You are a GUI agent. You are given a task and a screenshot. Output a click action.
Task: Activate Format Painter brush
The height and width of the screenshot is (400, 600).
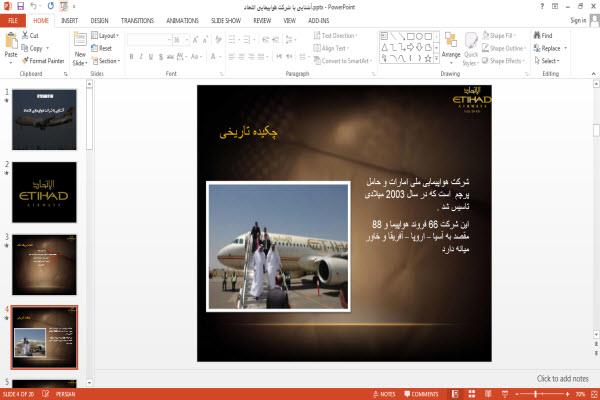tap(43, 61)
